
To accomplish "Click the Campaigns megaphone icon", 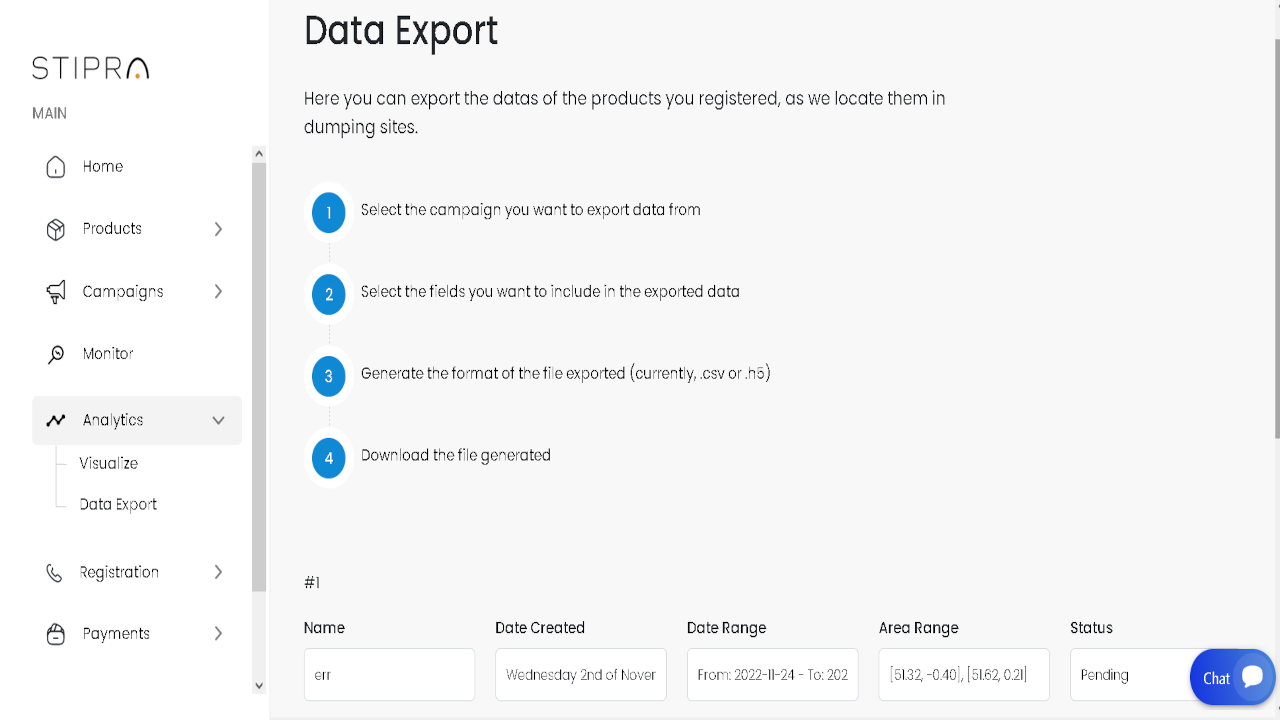I will pyautogui.click(x=56, y=292).
